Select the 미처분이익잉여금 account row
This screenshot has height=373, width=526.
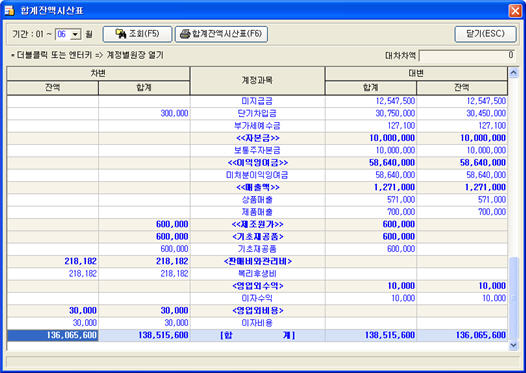coord(257,175)
